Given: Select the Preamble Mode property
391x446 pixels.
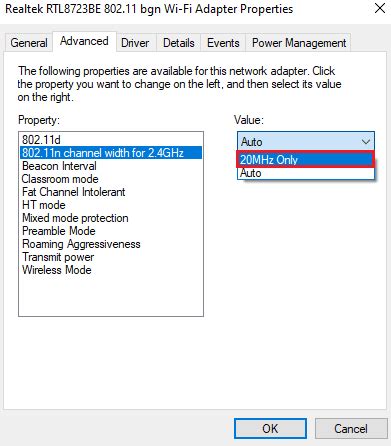Looking at the screenshot, I should pos(111,231).
